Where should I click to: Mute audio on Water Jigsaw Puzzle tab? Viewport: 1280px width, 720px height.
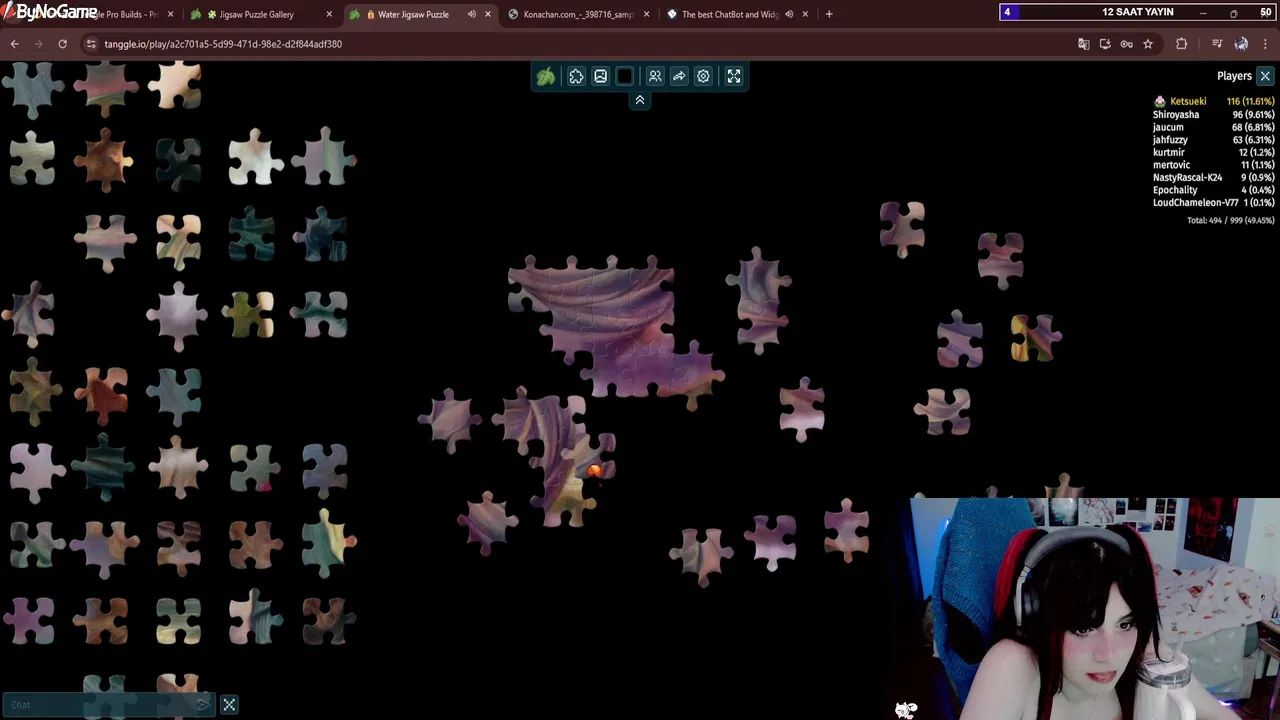click(x=472, y=14)
